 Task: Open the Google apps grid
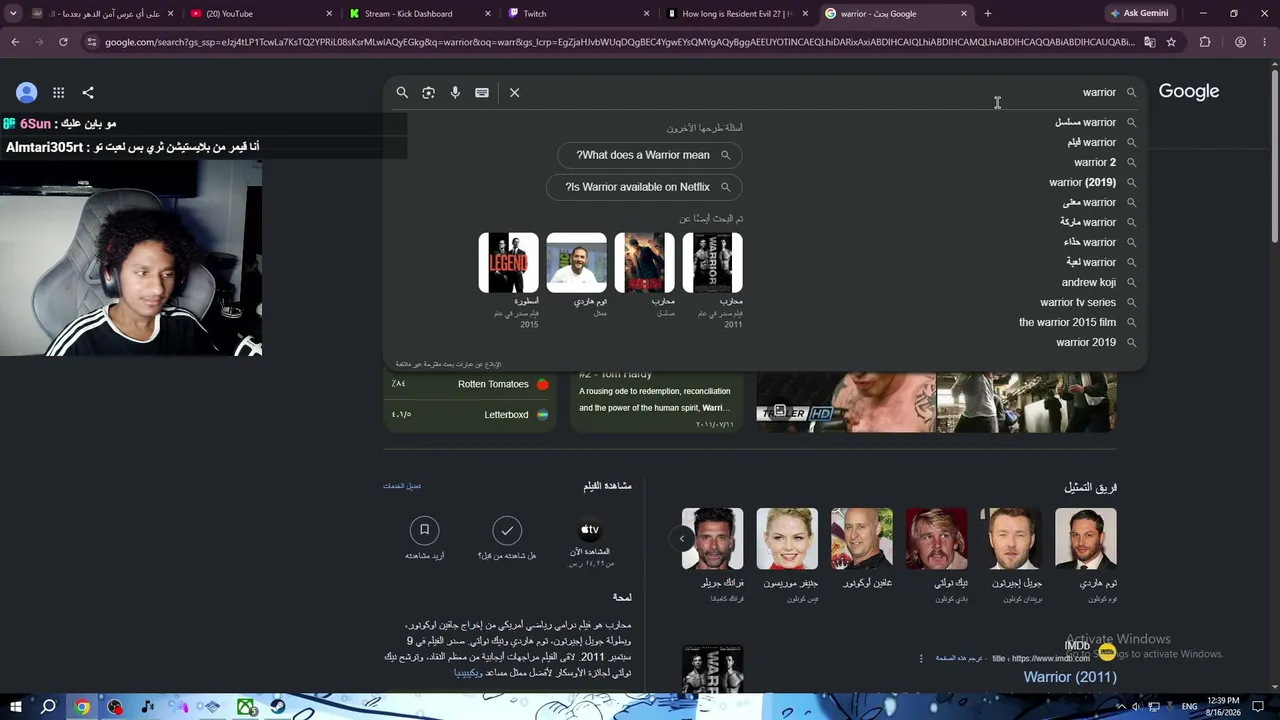click(59, 93)
